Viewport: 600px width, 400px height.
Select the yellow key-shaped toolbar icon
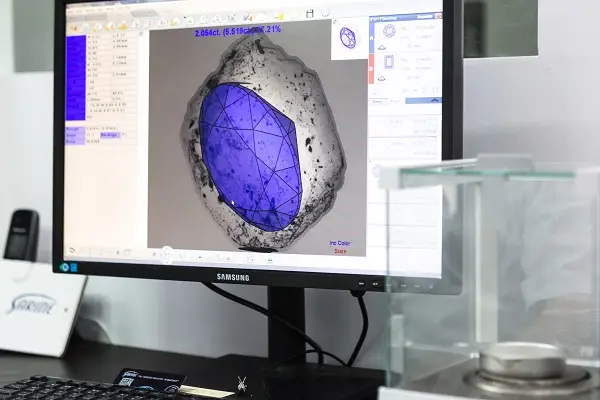(278, 16)
